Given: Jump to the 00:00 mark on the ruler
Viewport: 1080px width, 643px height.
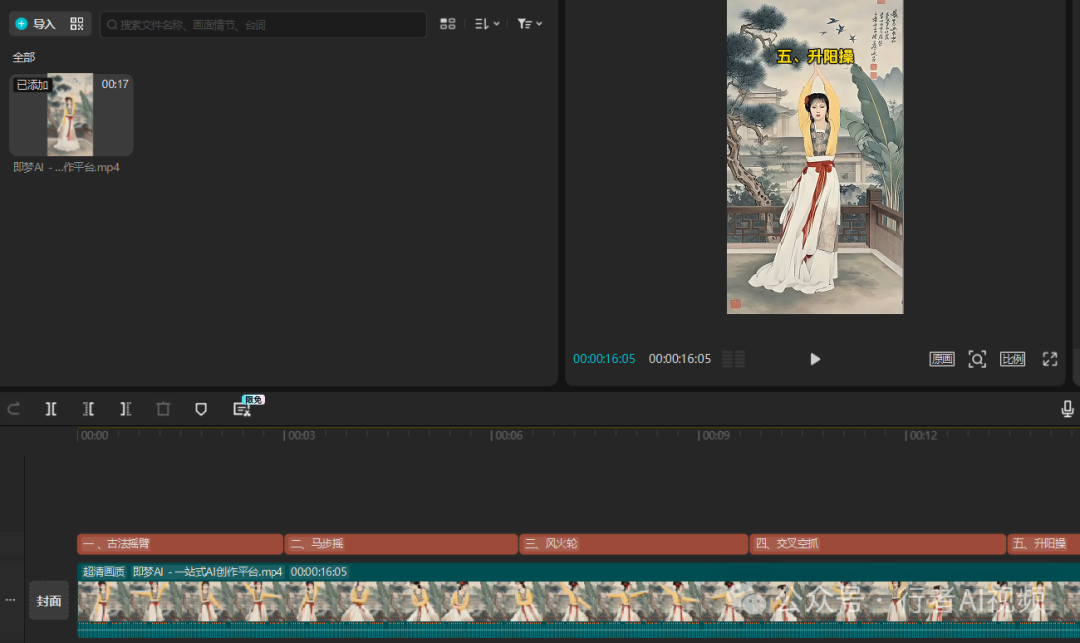Looking at the screenshot, I should coord(93,435).
